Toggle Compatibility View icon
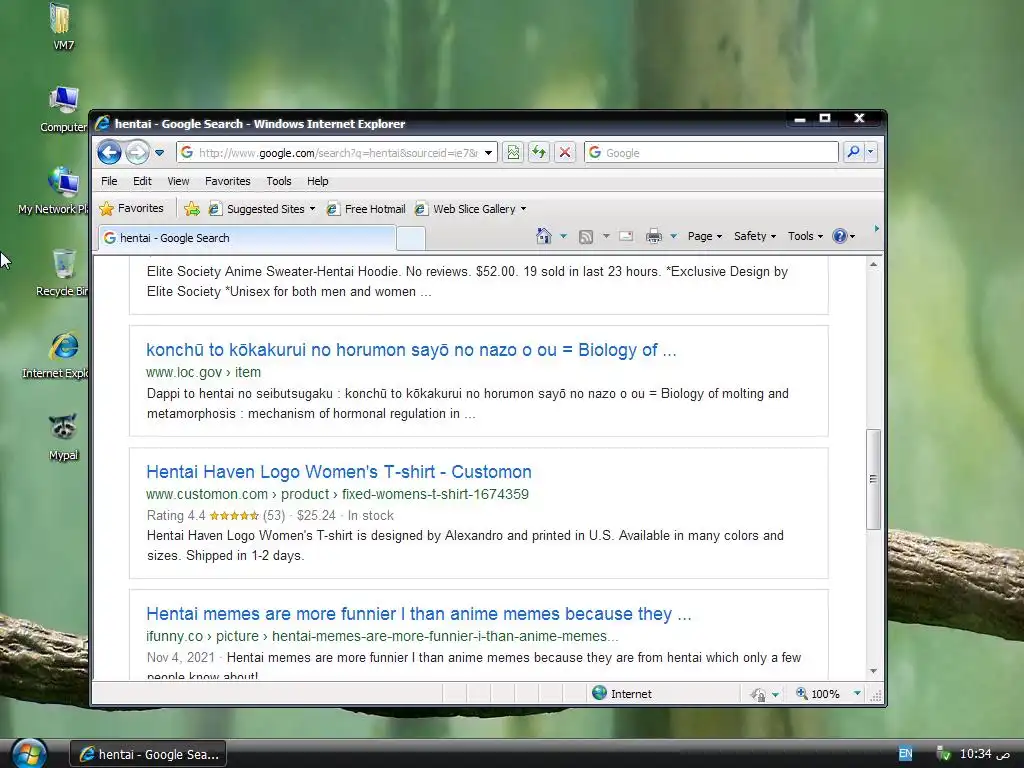This screenshot has height=768, width=1024. (513, 153)
